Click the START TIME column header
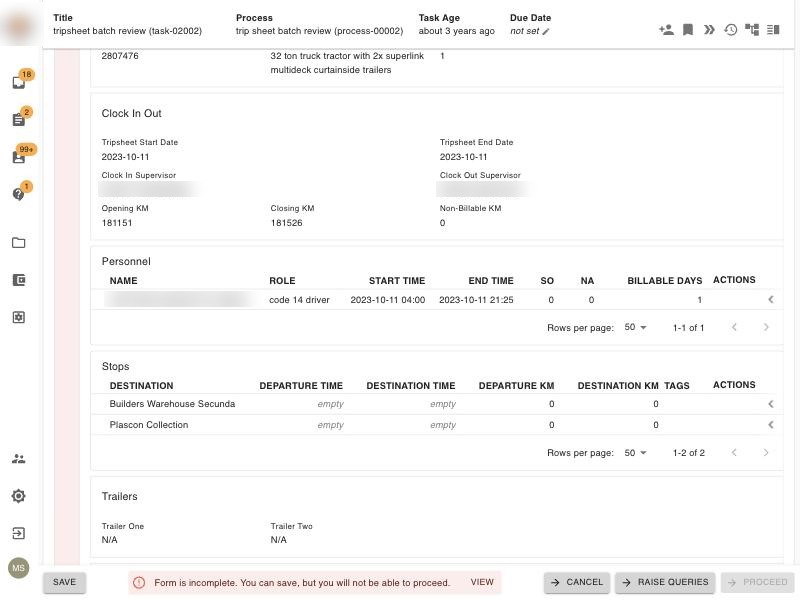Viewport: 800px width, 600px height. (x=397, y=281)
